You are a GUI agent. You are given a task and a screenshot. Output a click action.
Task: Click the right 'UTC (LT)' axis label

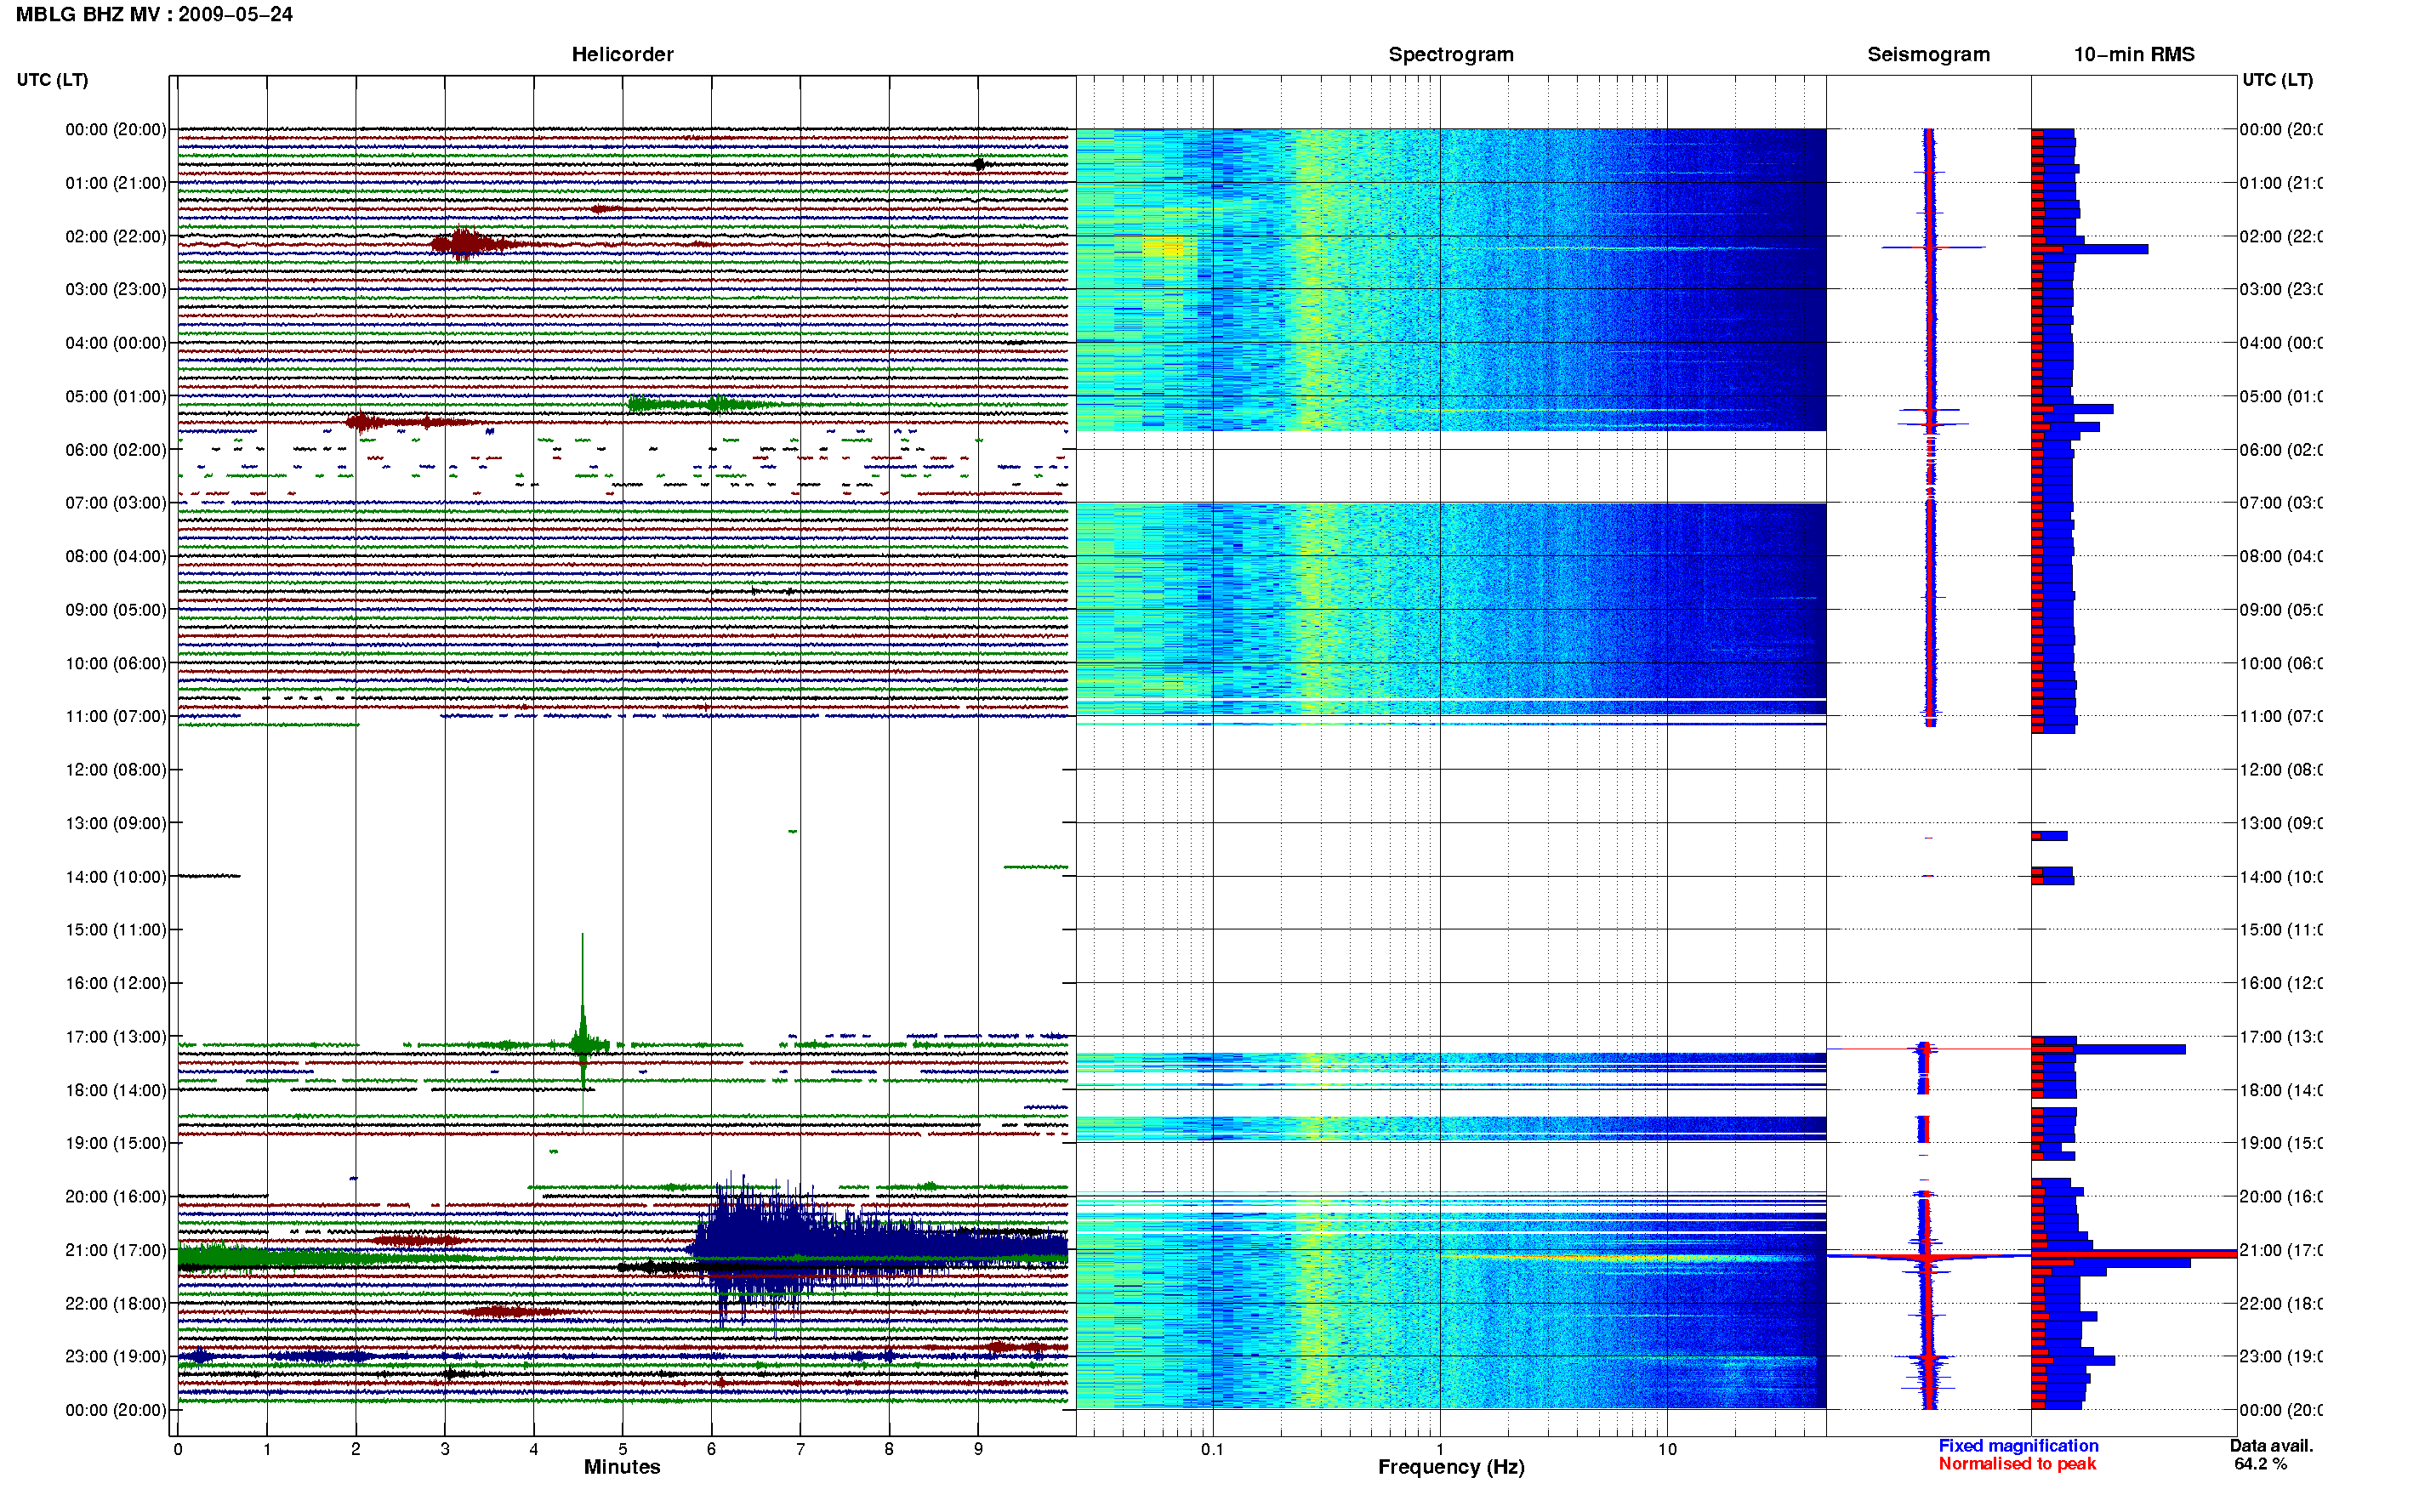[2277, 80]
